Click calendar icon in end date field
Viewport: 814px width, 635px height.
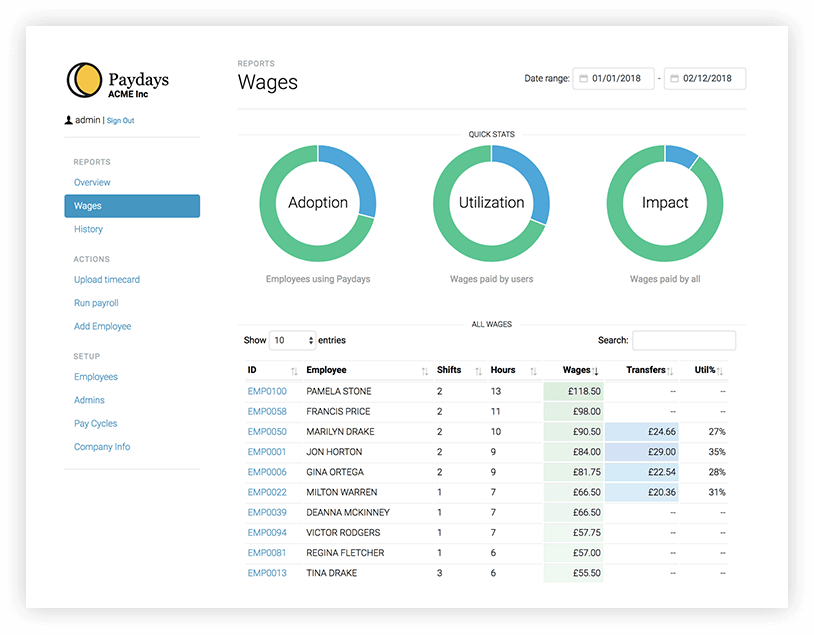[674, 78]
